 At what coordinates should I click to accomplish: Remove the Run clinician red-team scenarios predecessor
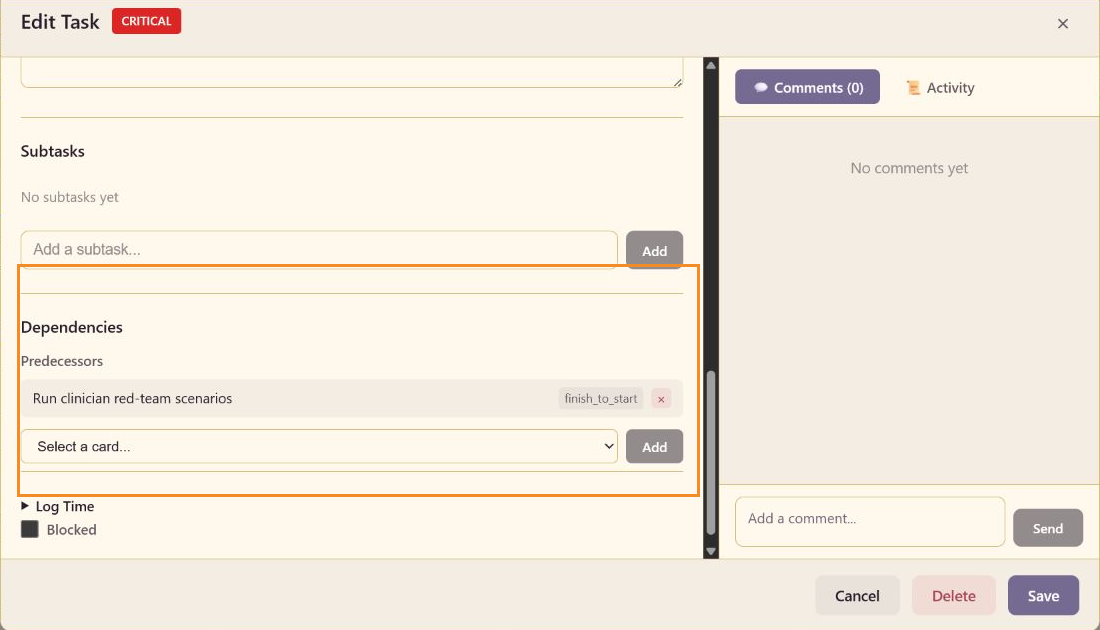click(x=661, y=398)
